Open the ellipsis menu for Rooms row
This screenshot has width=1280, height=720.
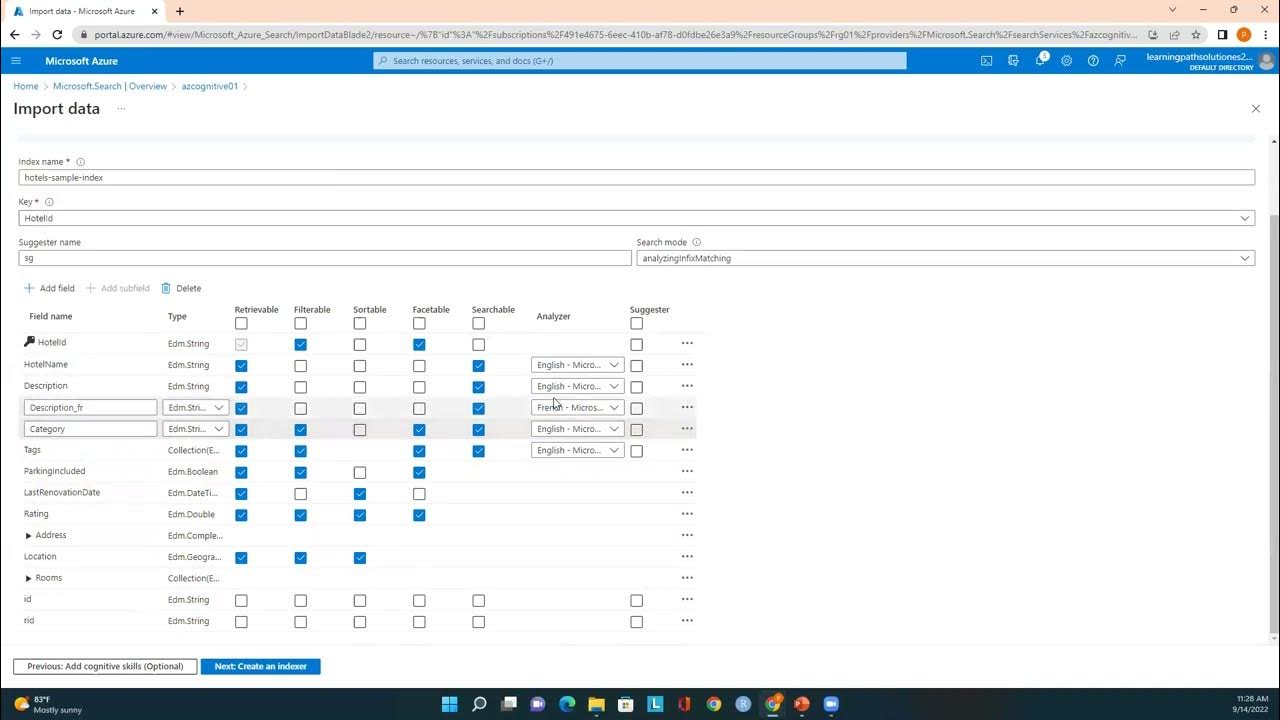(687, 578)
